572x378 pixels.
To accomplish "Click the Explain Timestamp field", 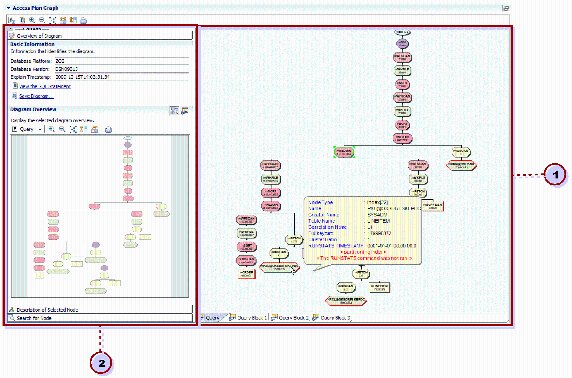I will coord(122,77).
